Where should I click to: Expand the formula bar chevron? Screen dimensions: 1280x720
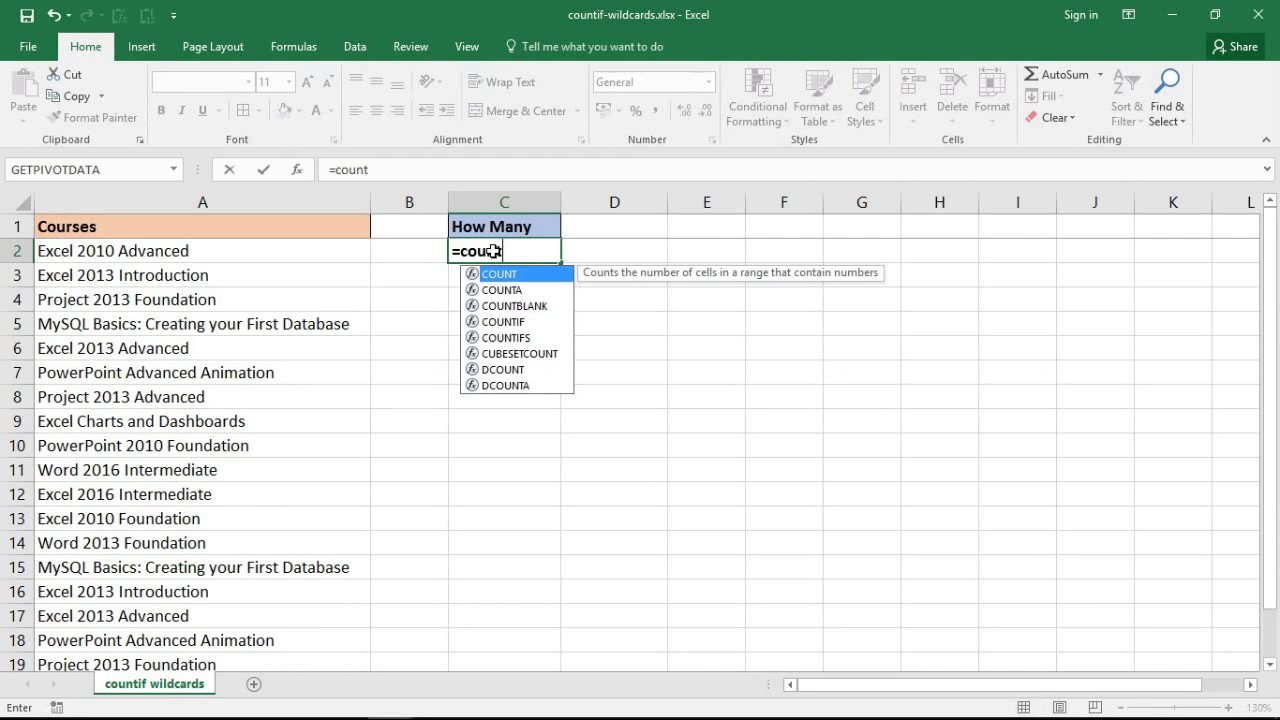tap(1267, 170)
